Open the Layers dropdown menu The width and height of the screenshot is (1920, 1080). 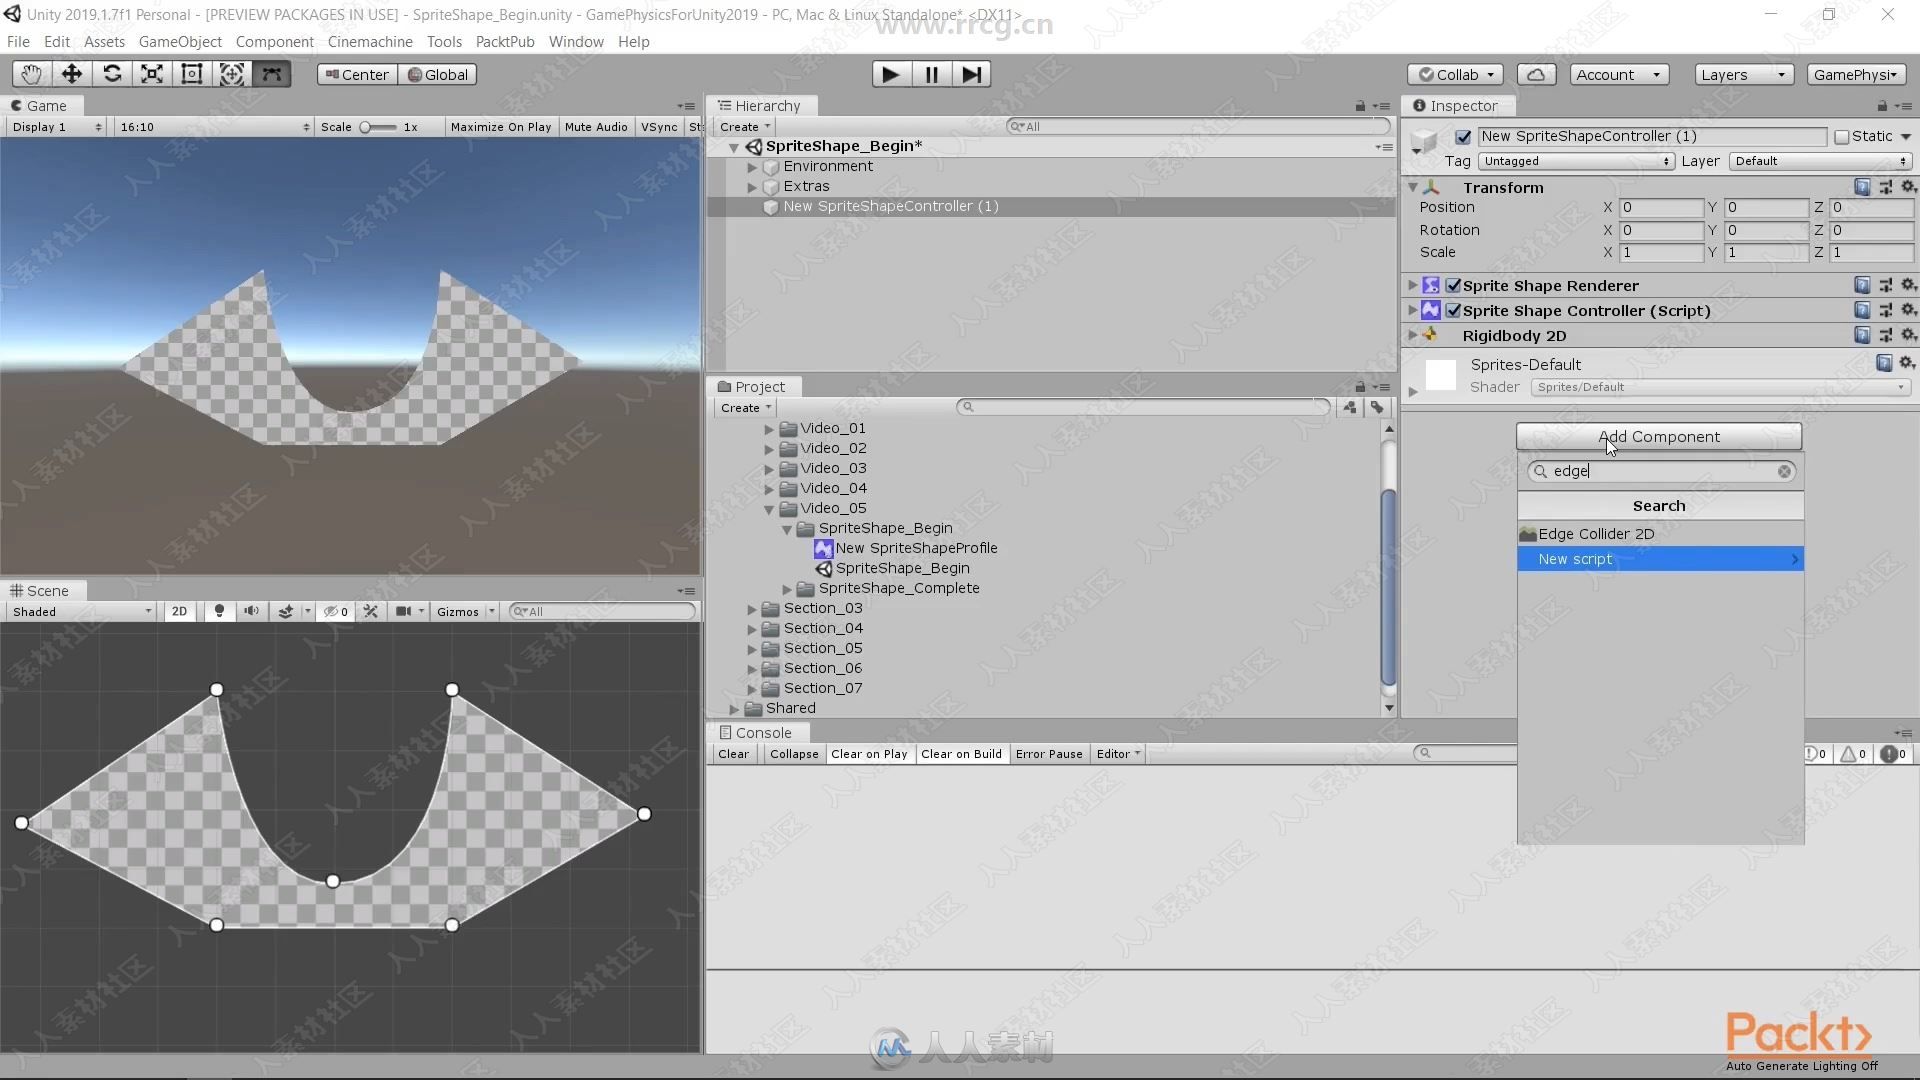(1742, 73)
